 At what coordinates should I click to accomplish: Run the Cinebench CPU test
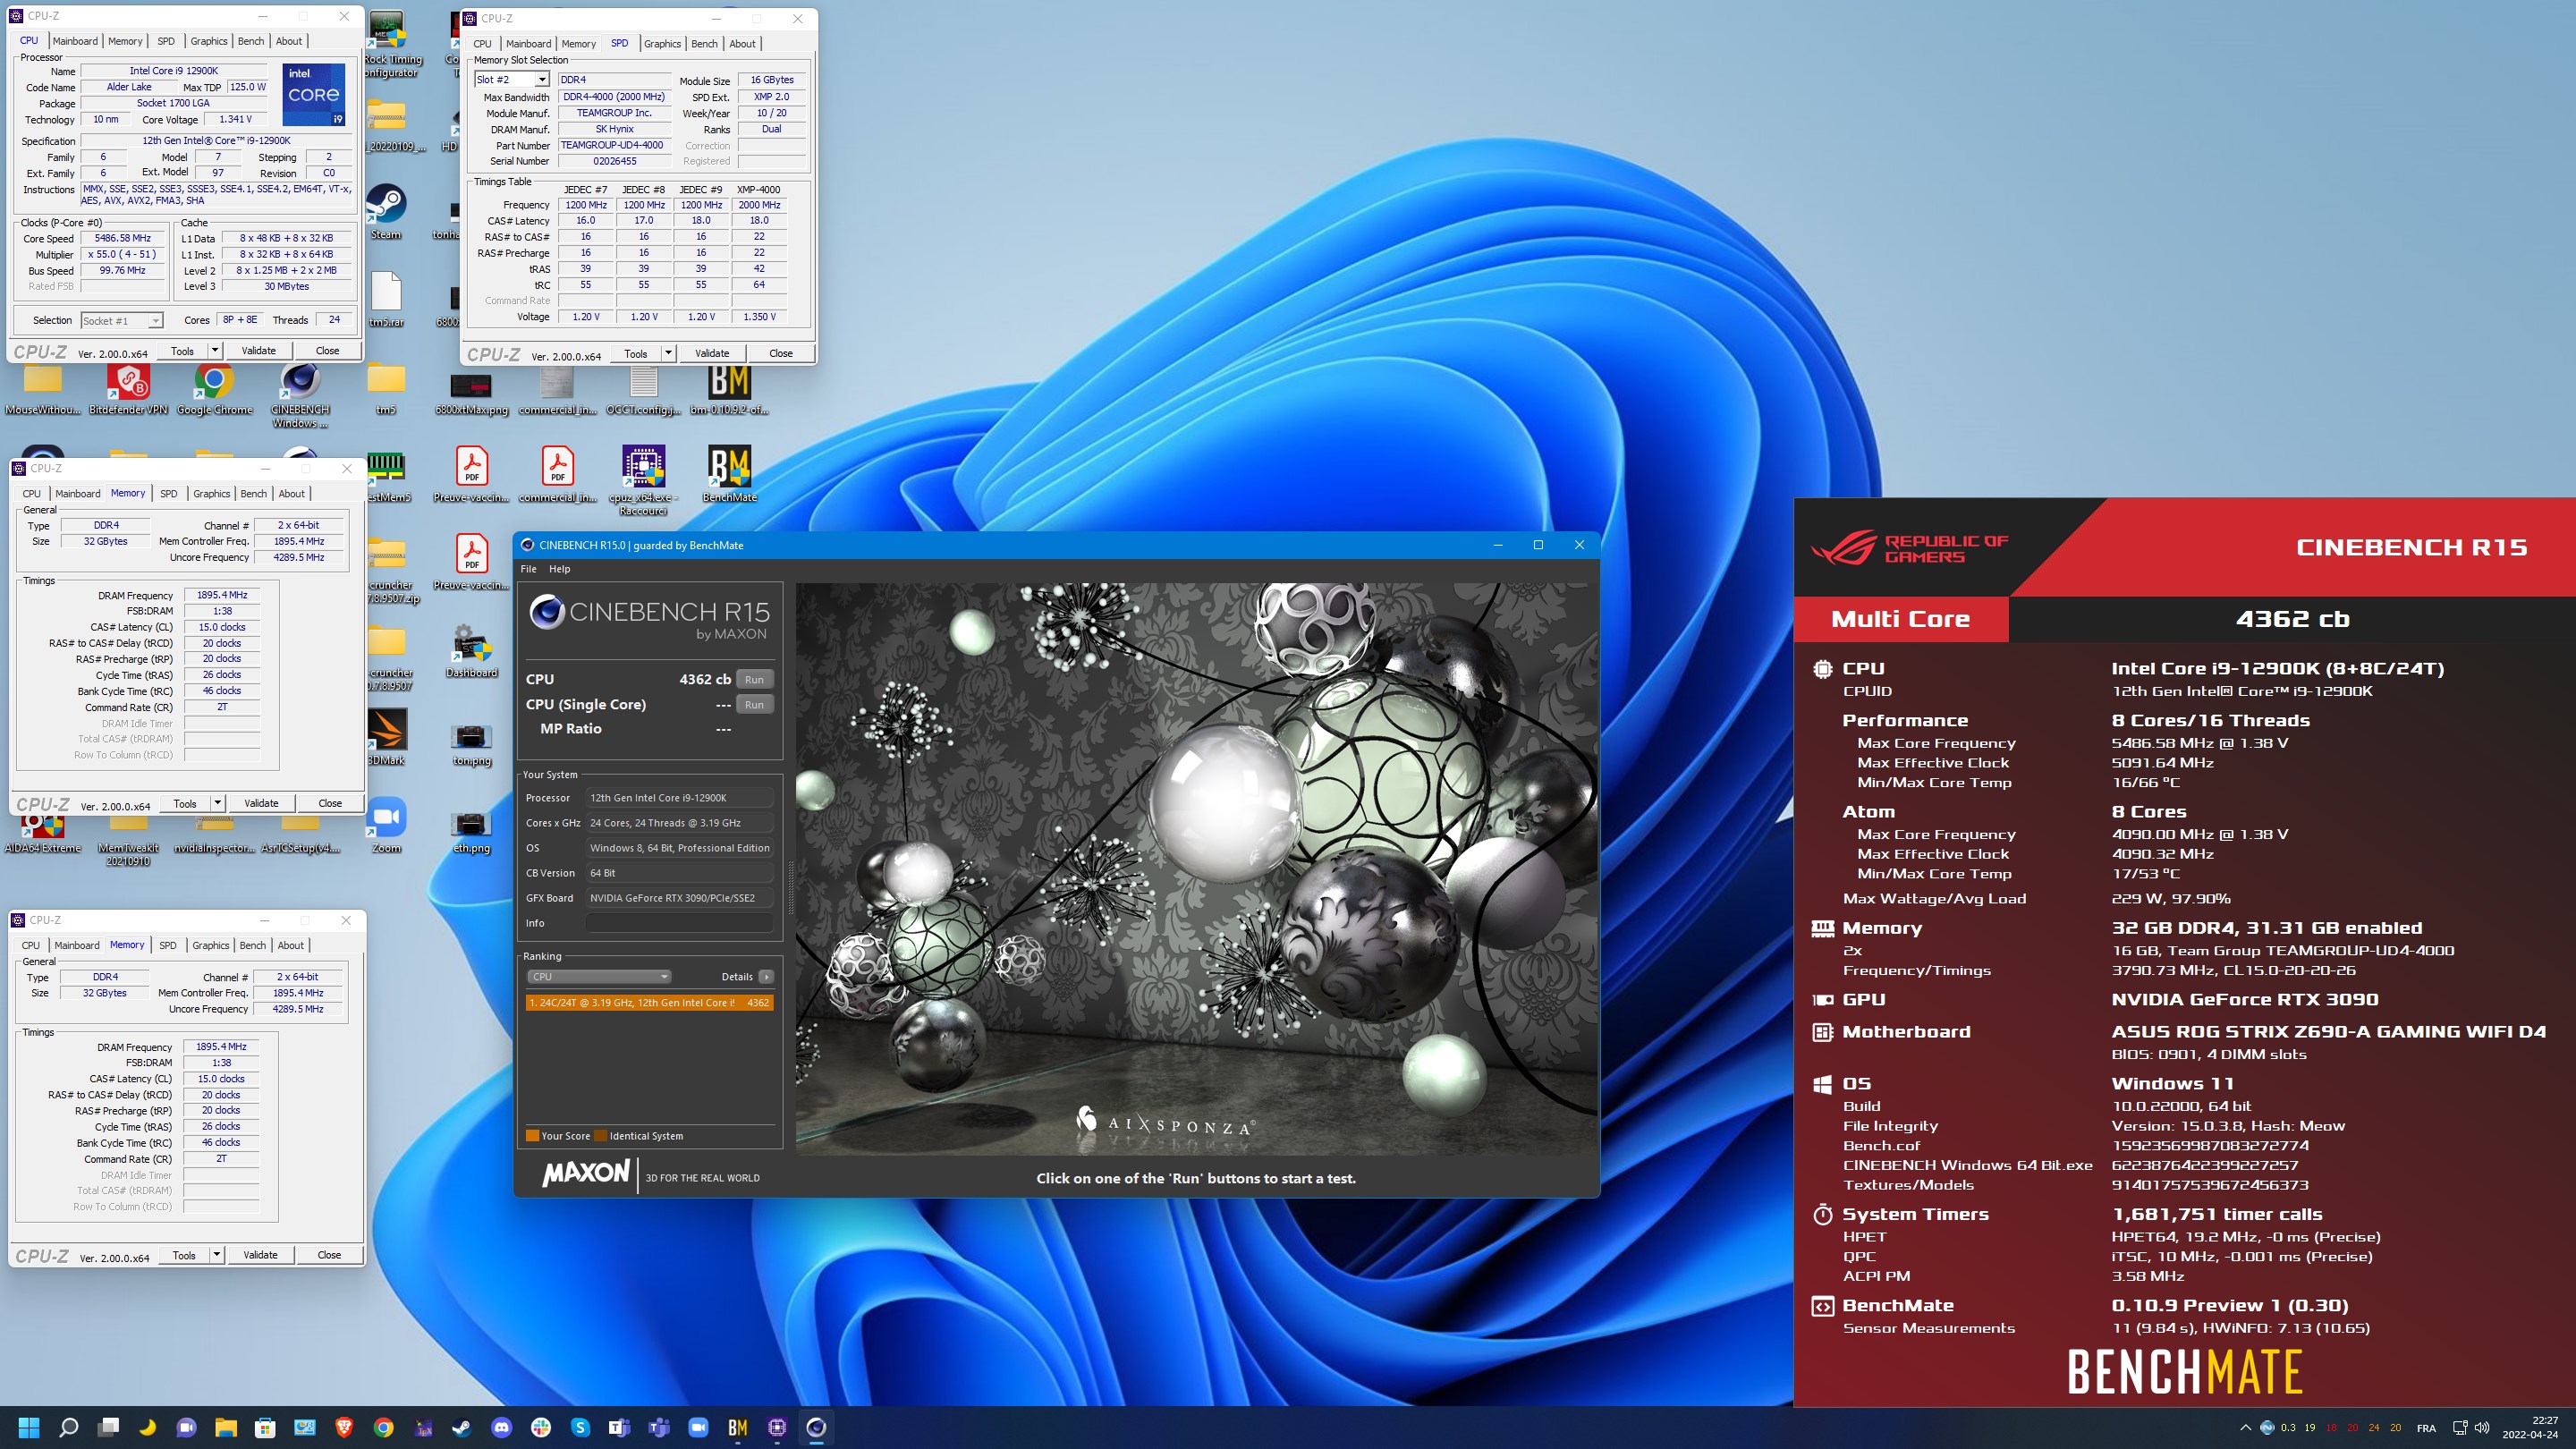tap(754, 679)
